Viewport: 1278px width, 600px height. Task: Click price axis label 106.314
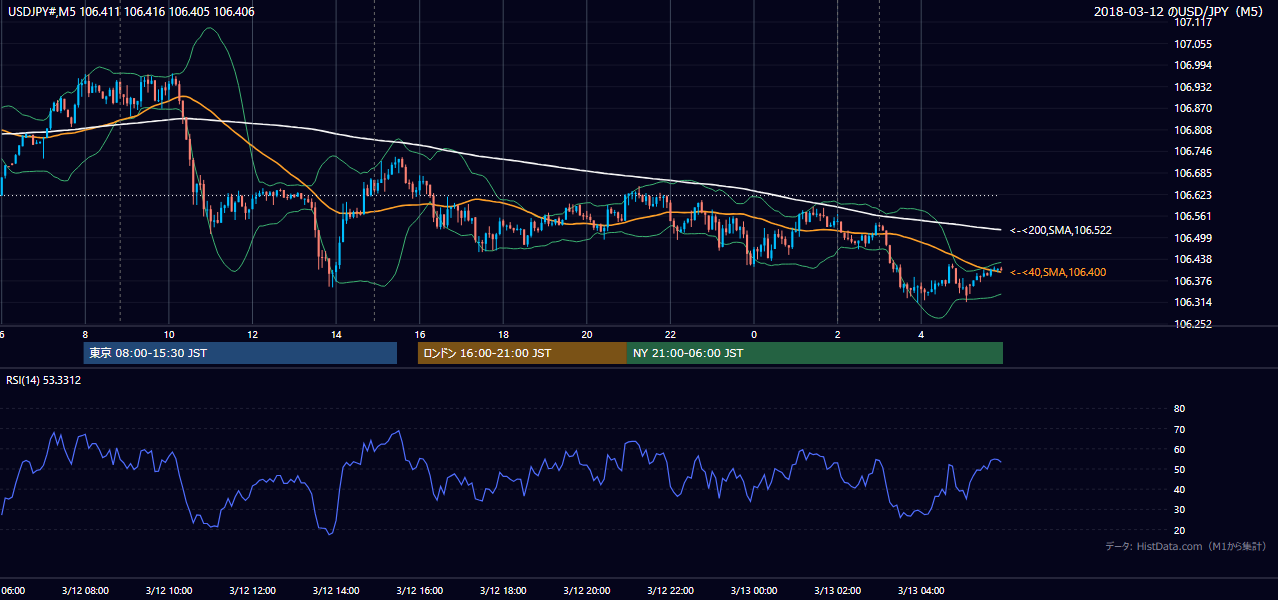1192,302
